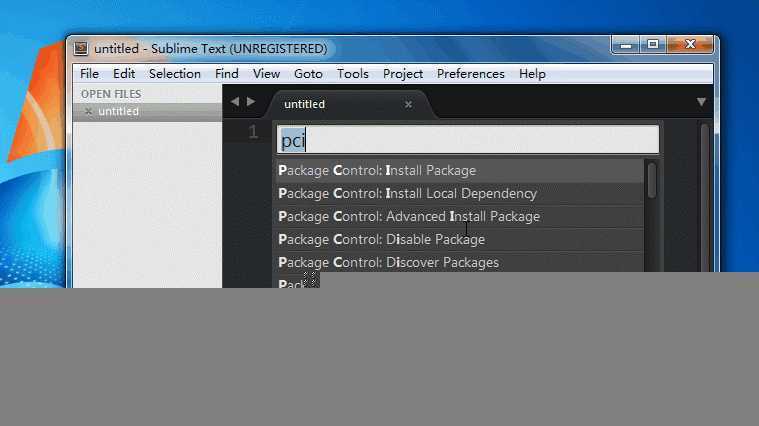Click the Sublime Text title bar icon

(81, 48)
